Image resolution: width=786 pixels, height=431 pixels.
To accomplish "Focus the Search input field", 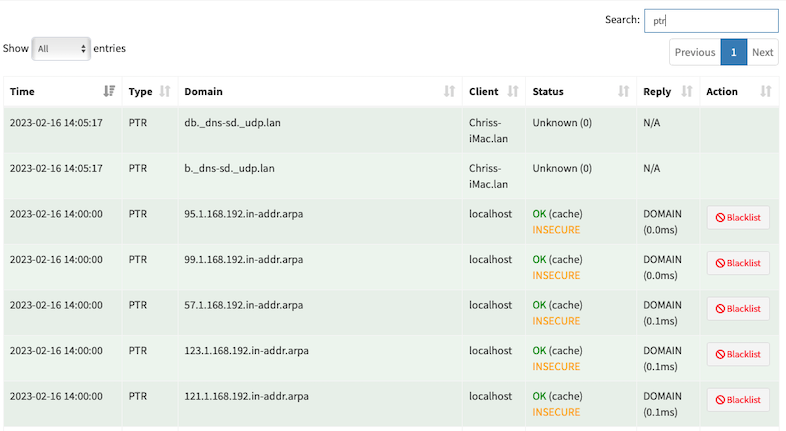I will click(x=711, y=21).
